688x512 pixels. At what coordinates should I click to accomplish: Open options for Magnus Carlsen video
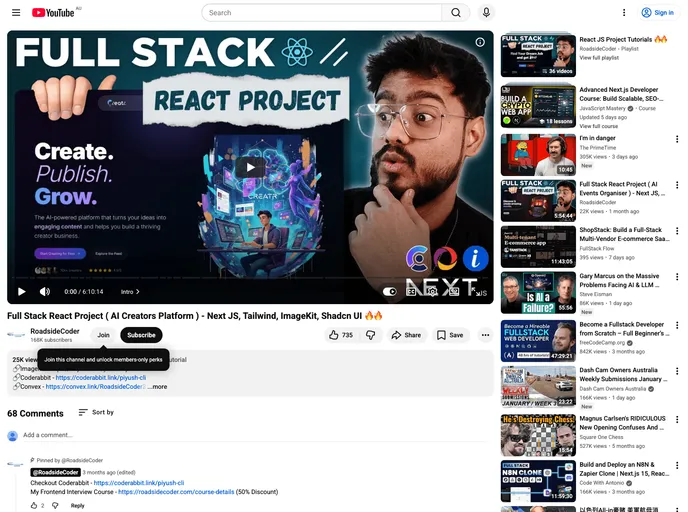[677, 419]
